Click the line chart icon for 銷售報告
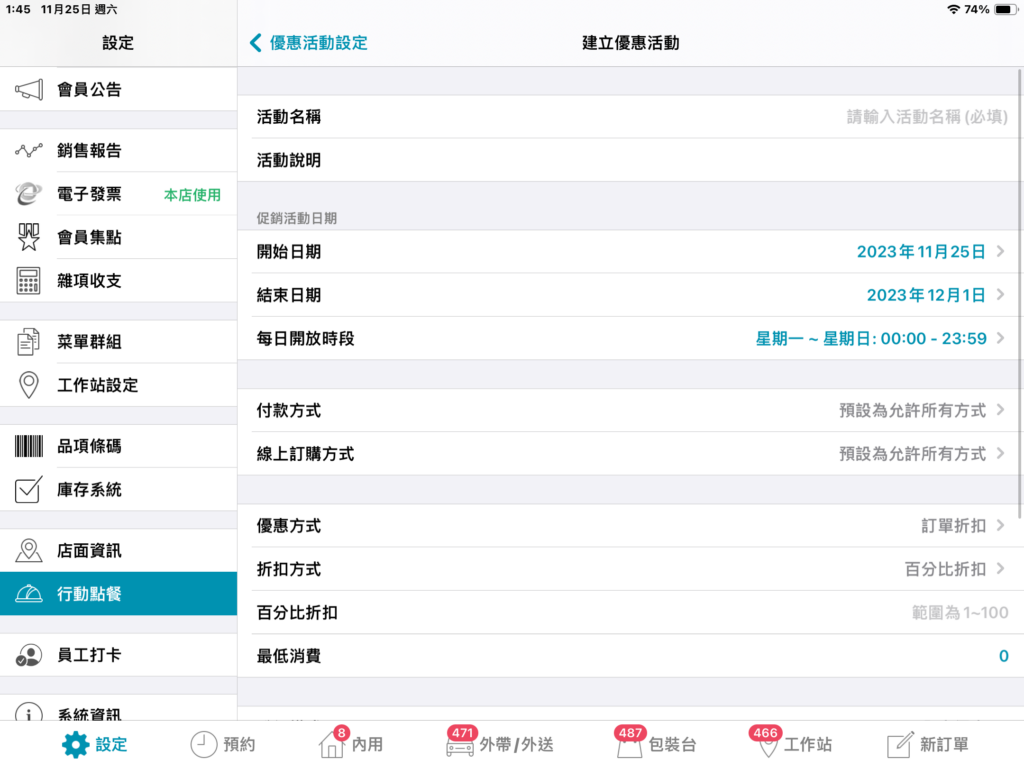1024x768 pixels. tap(29, 150)
